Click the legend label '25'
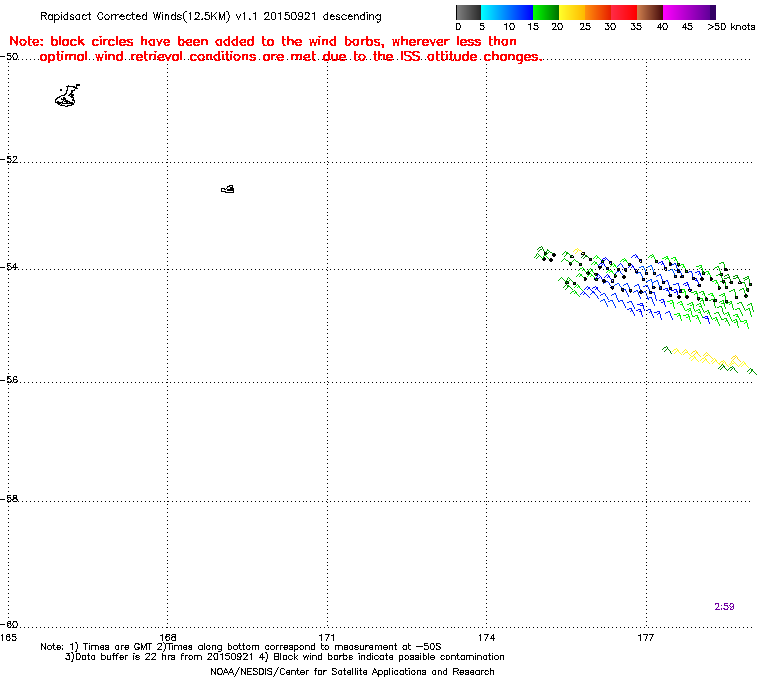This screenshot has width=760, height=688. [585, 27]
